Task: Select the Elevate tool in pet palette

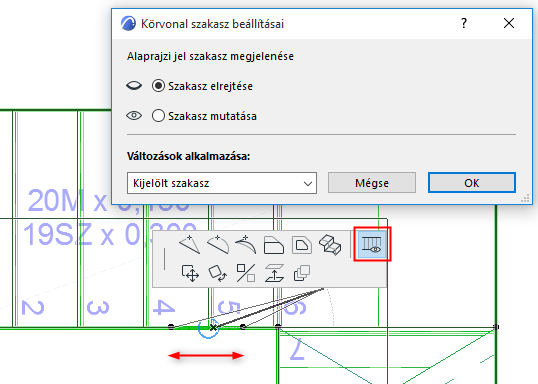Action: 274,273
